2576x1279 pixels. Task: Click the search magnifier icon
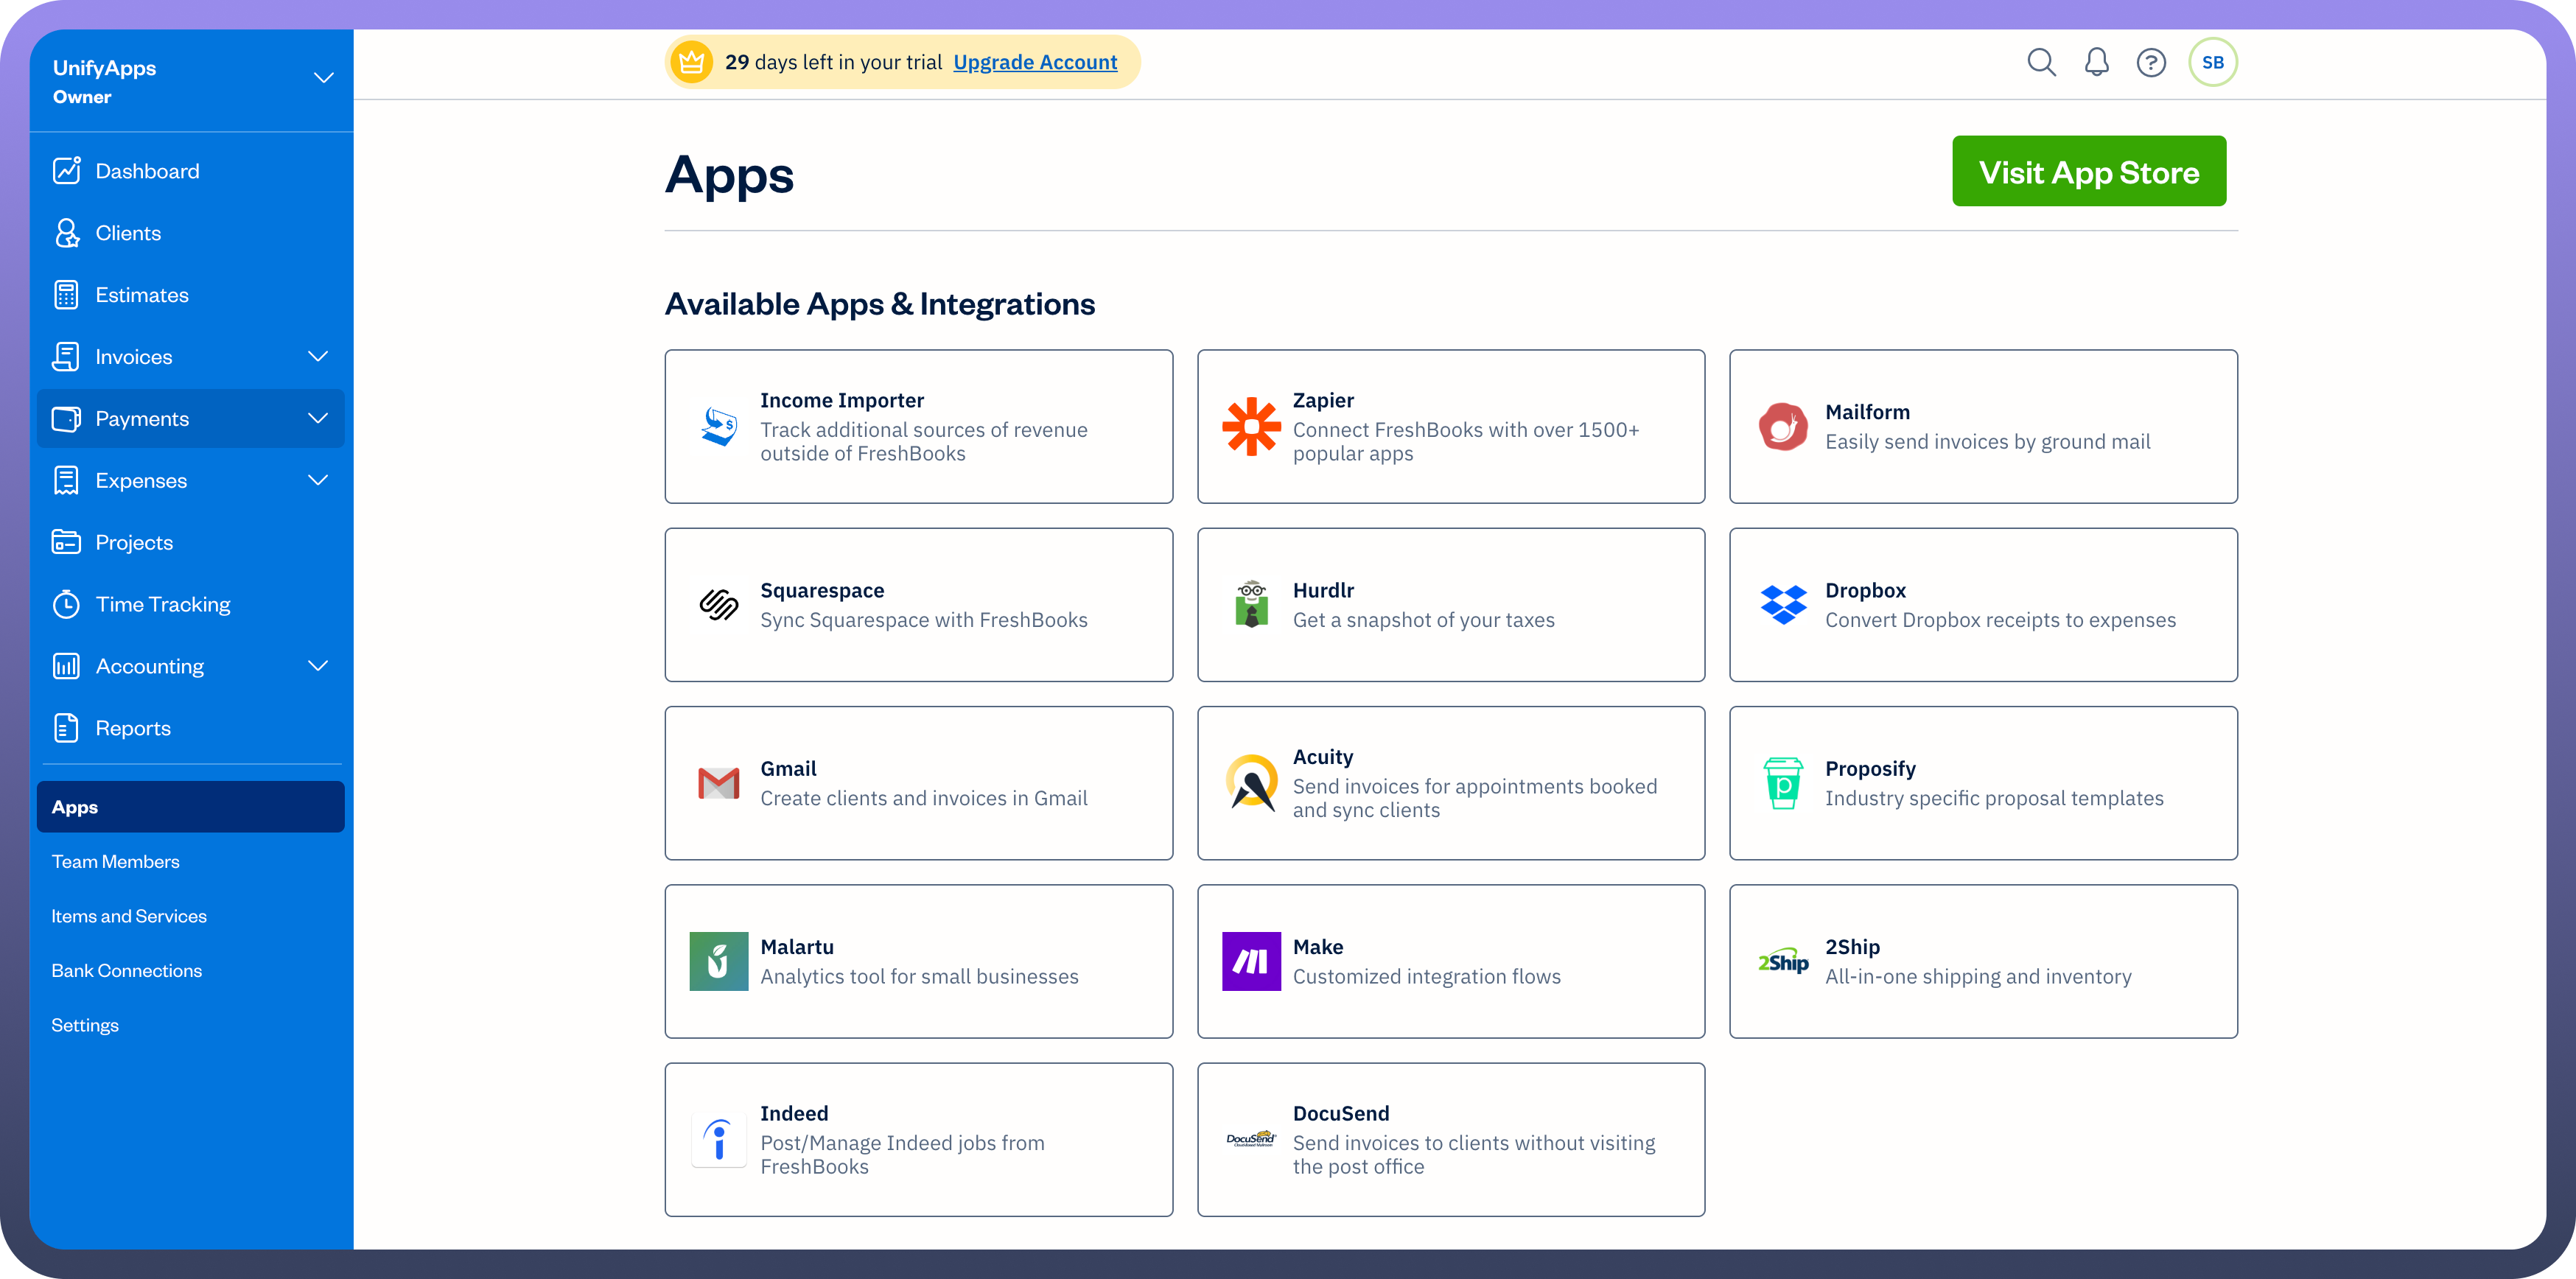(x=2041, y=63)
